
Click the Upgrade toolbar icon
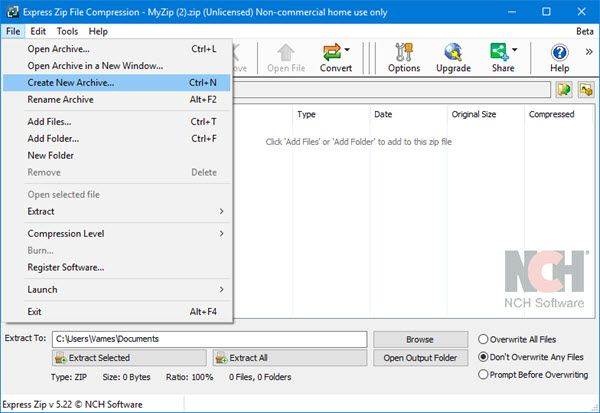453,58
